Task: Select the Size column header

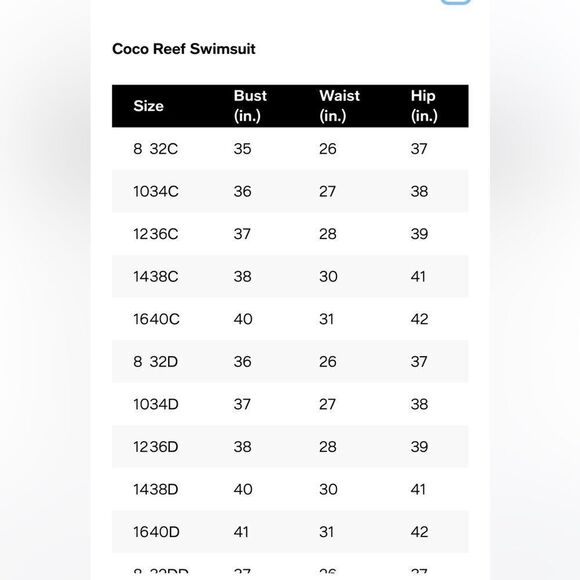Action: pos(148,106)
